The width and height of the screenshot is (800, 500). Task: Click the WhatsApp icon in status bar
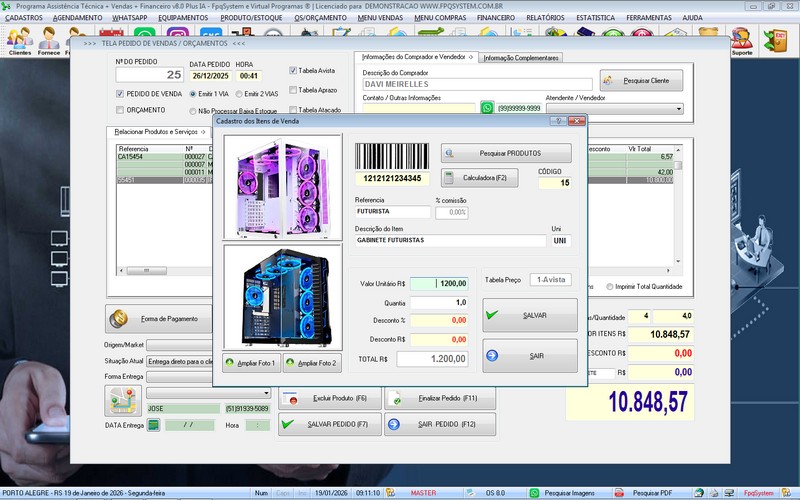(x=534, y=493)
